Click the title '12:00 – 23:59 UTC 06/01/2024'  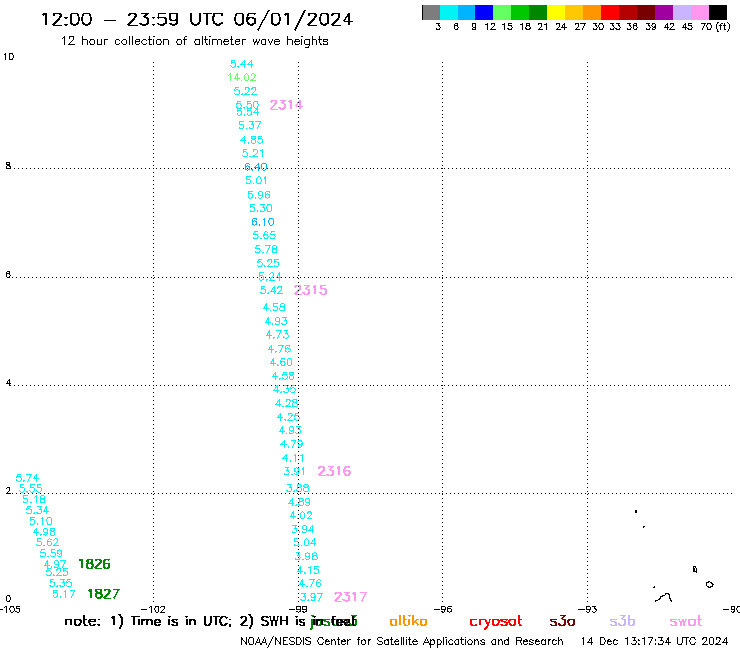(x=197, y=19)
